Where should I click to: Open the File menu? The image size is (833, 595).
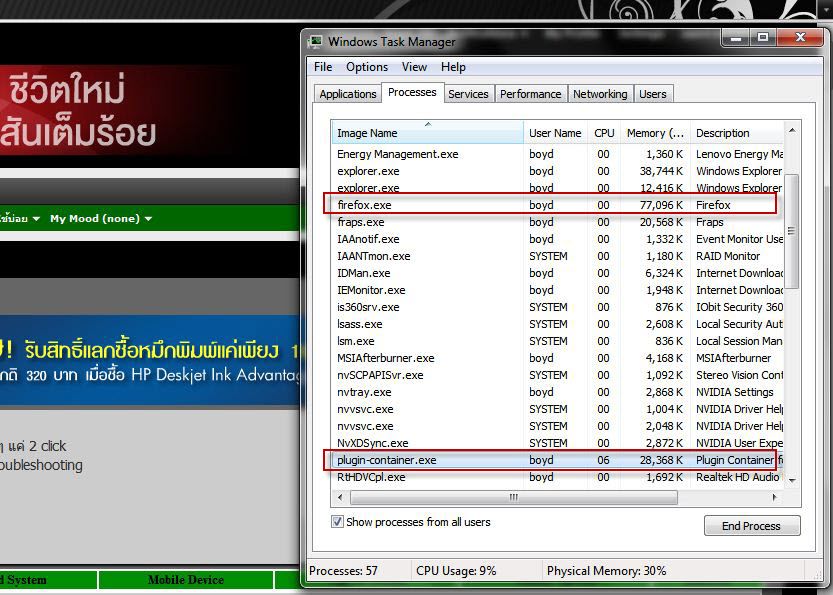(323, 67)
